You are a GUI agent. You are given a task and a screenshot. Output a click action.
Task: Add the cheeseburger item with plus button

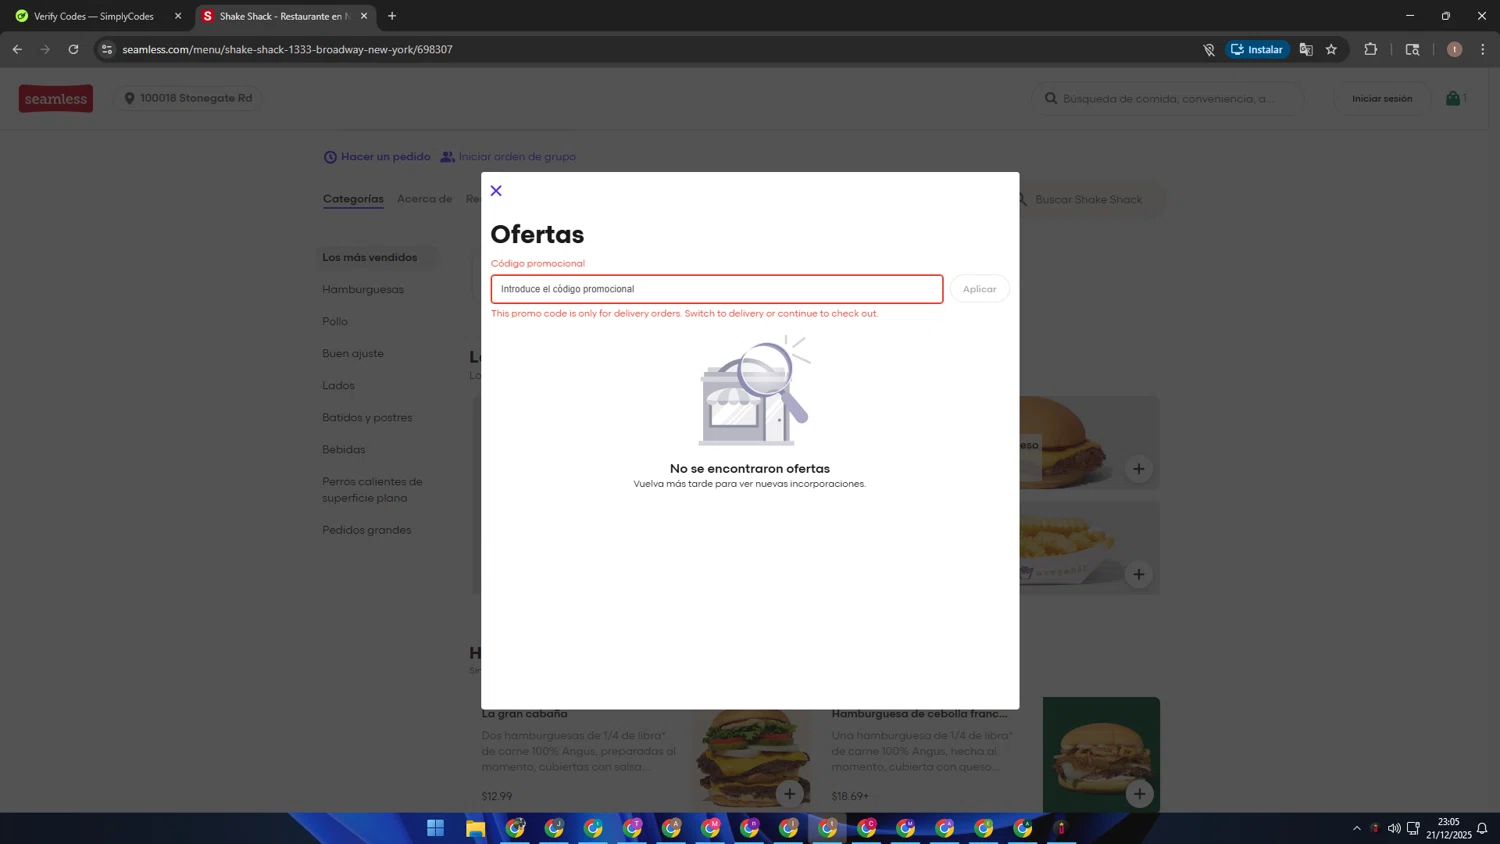point(1139,469)
